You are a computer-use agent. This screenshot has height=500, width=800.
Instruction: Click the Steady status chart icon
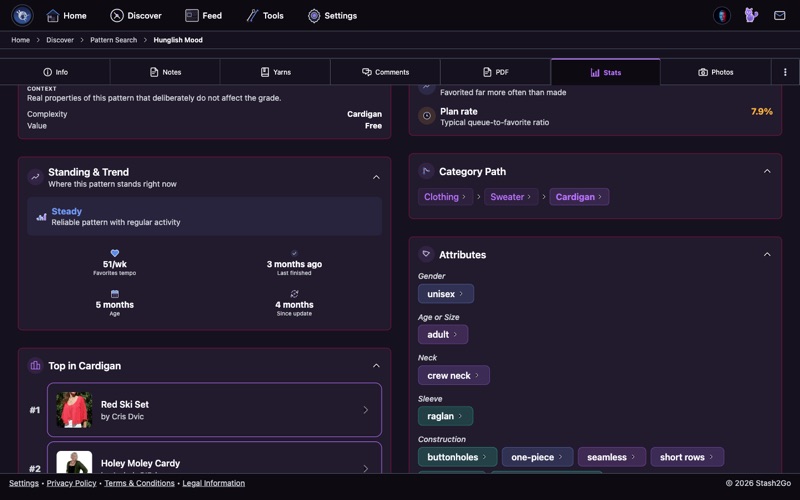(x=41, y=217)
